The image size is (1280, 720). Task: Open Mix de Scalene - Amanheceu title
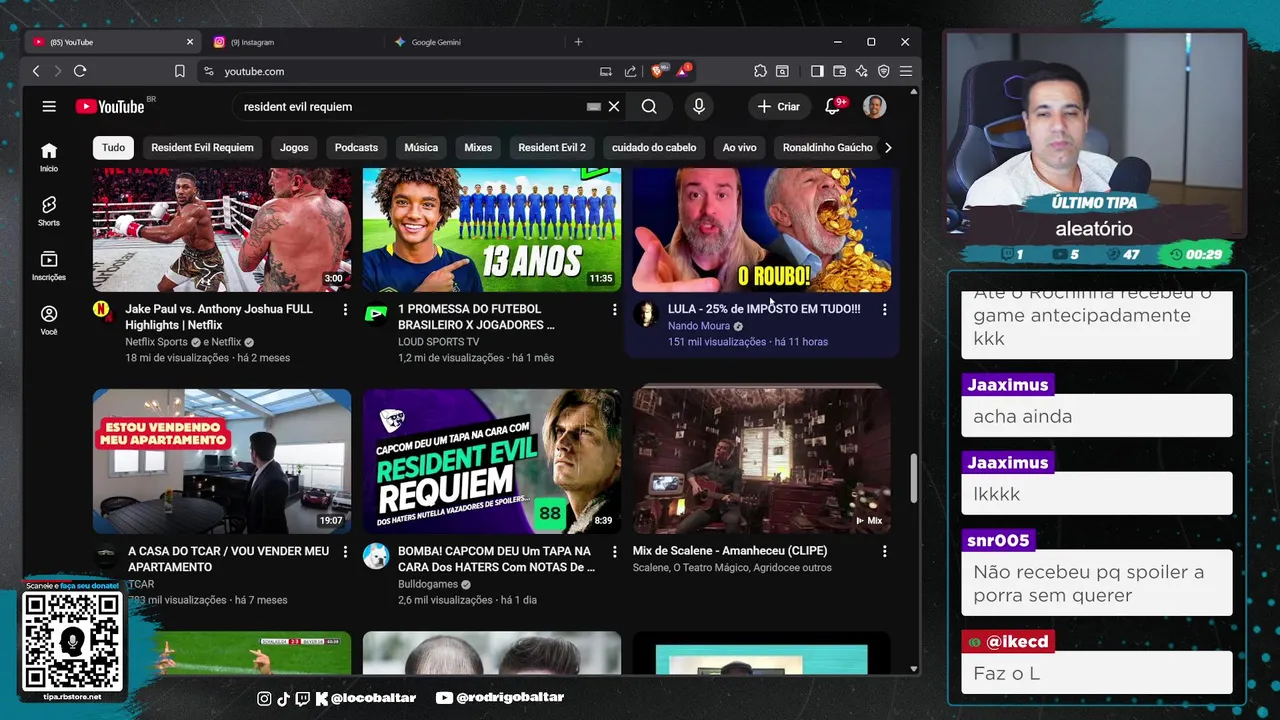(x=730, y=551)
